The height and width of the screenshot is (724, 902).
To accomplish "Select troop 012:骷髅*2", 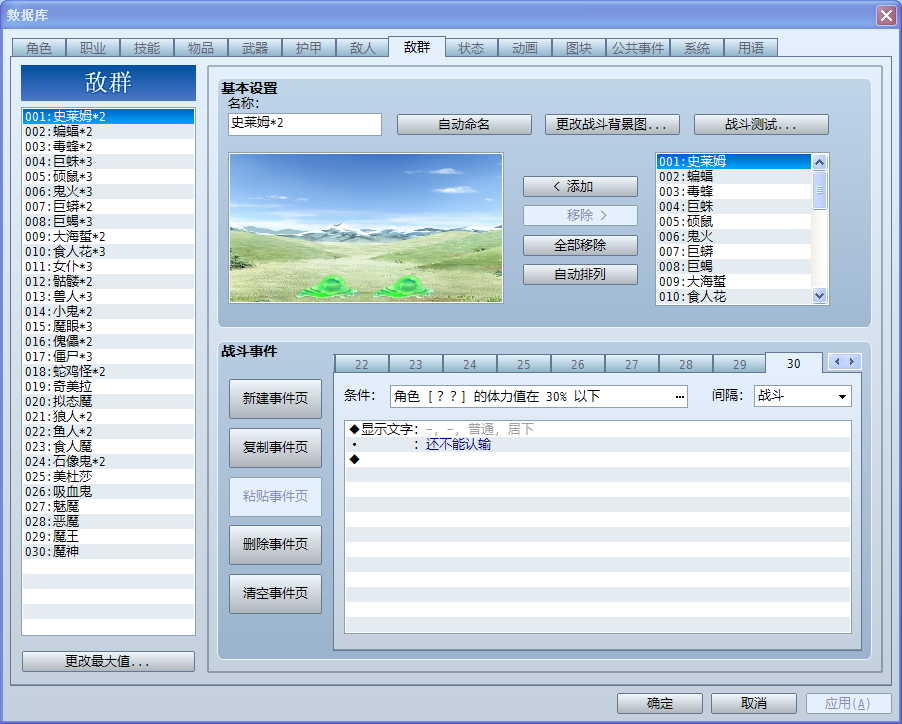I will pos(108,281).
